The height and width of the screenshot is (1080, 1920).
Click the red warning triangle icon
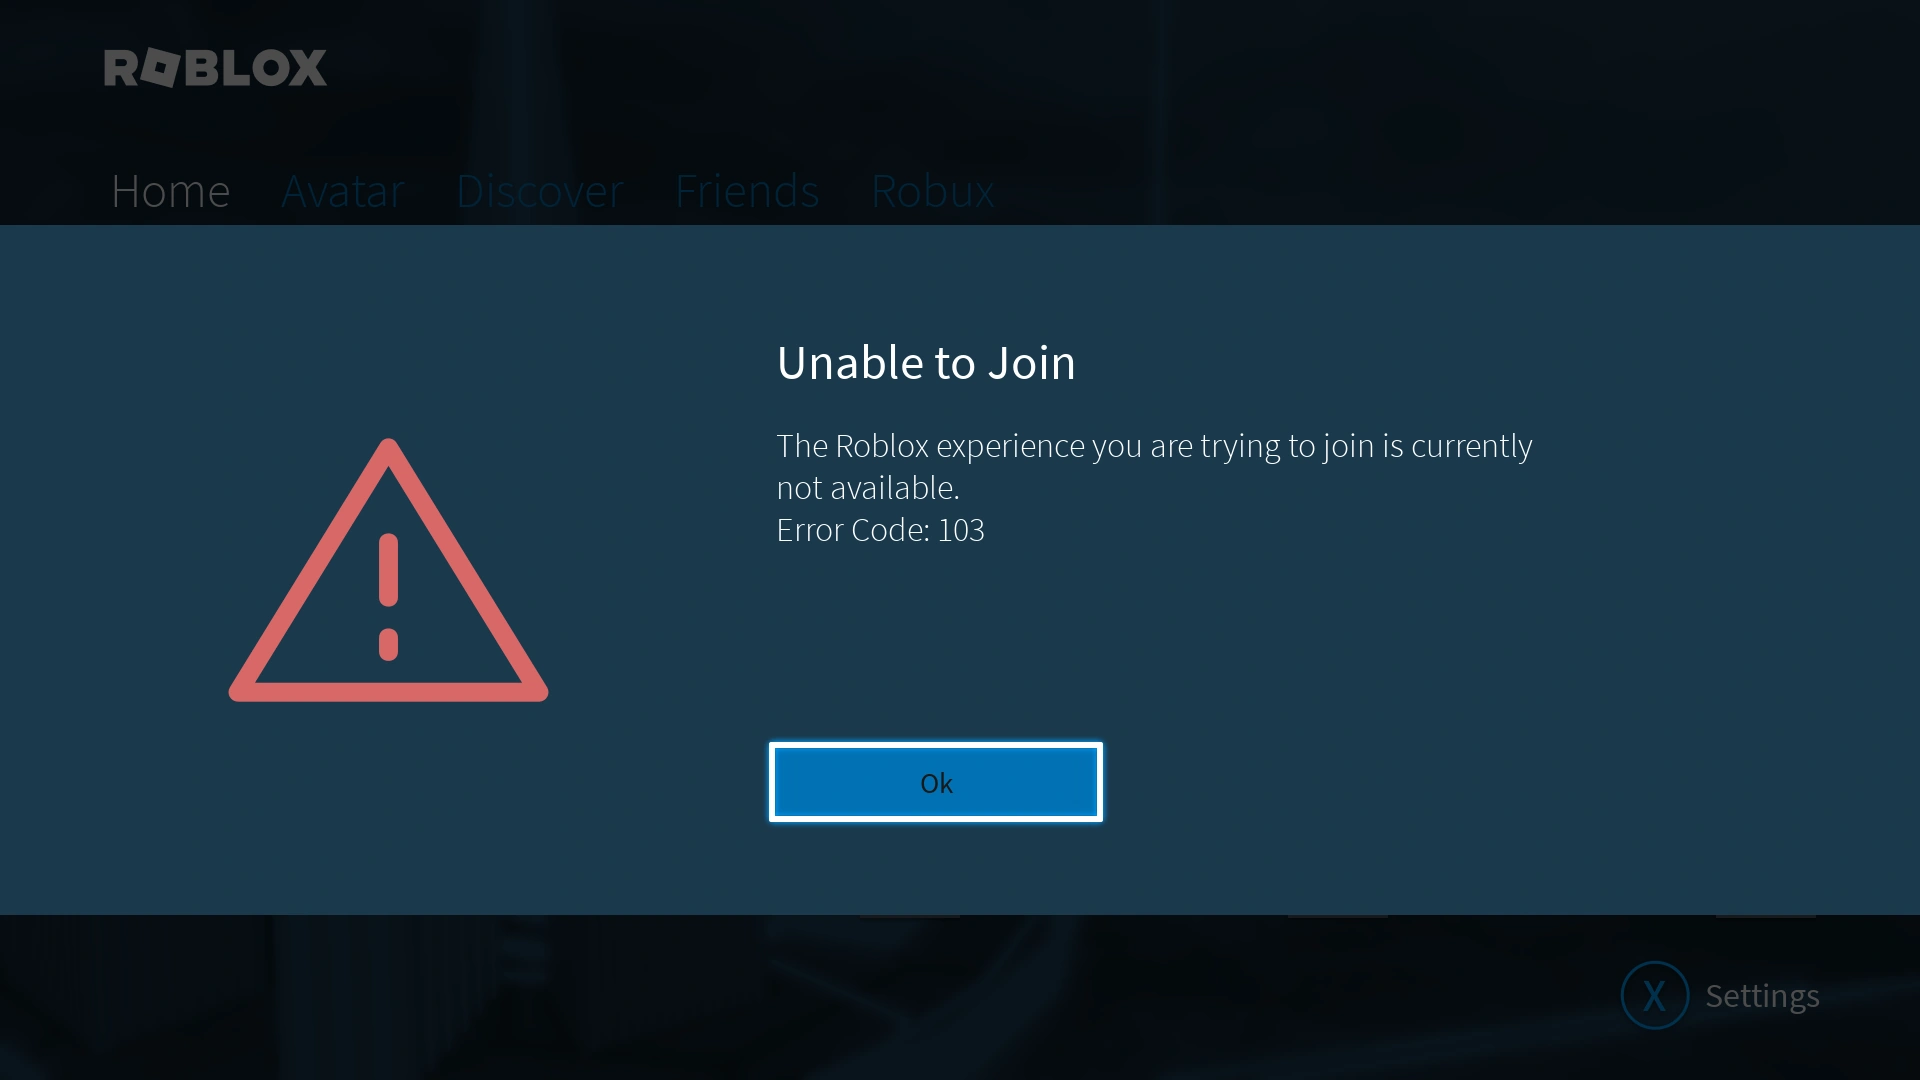coord(388,570)
